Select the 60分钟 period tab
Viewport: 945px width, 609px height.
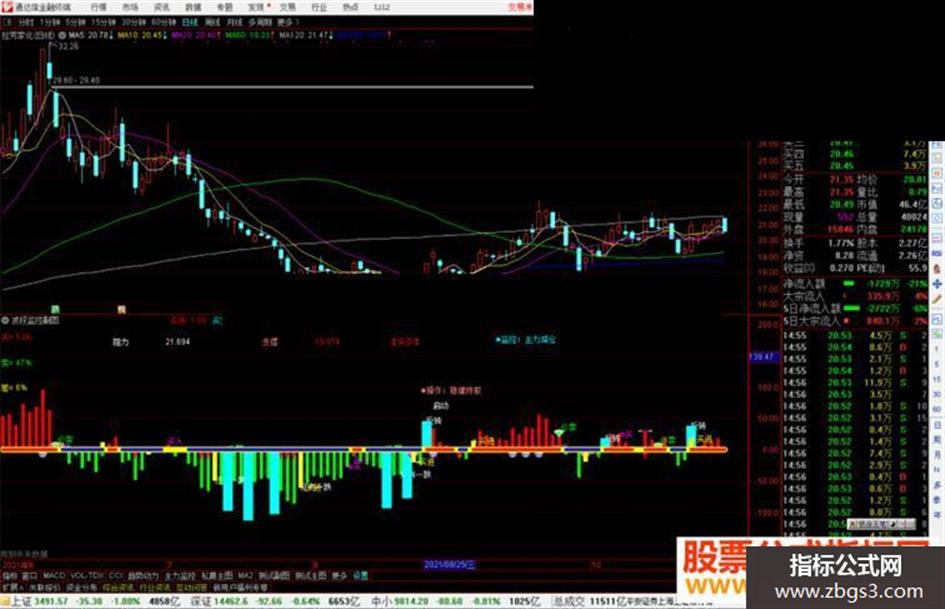coord(164,22)
